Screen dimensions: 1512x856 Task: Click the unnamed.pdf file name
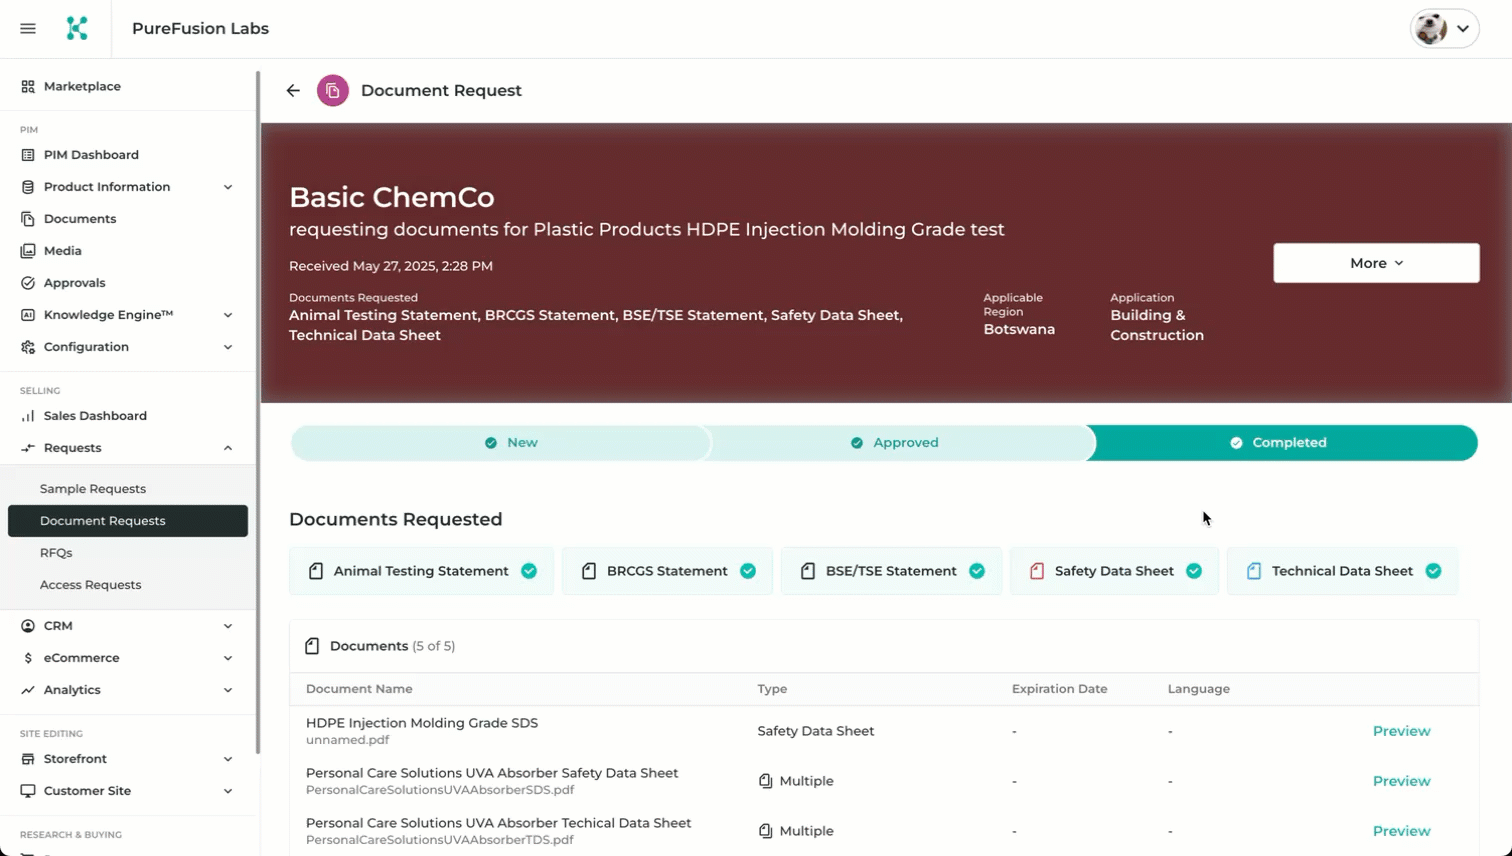[x=347, y=740]
